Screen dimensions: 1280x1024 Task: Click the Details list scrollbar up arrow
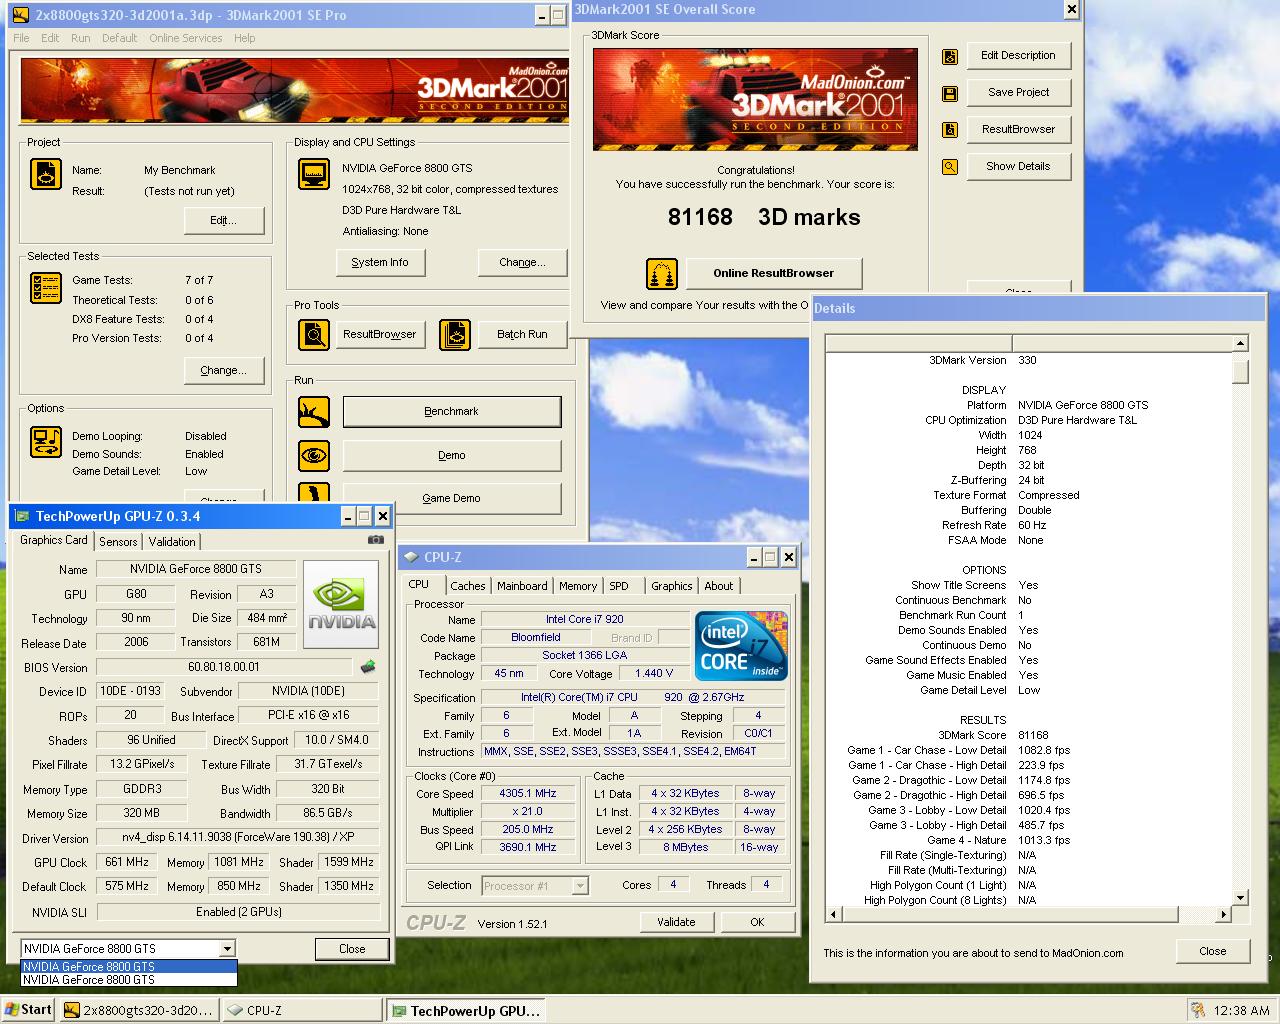[x=1240, y=343]
